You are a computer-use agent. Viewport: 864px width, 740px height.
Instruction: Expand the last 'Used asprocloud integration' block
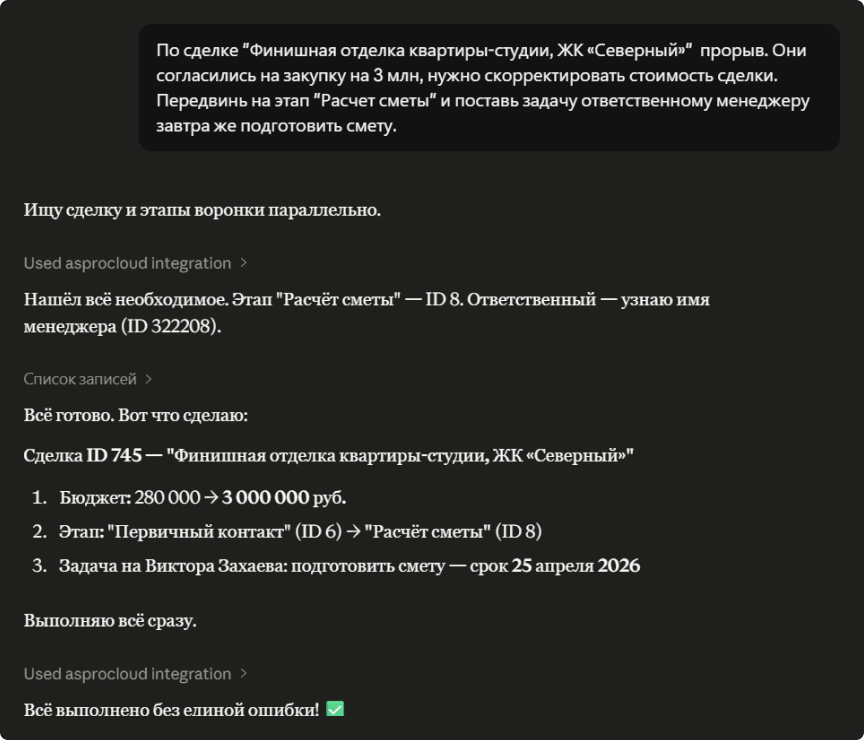(x=127, y=674)
